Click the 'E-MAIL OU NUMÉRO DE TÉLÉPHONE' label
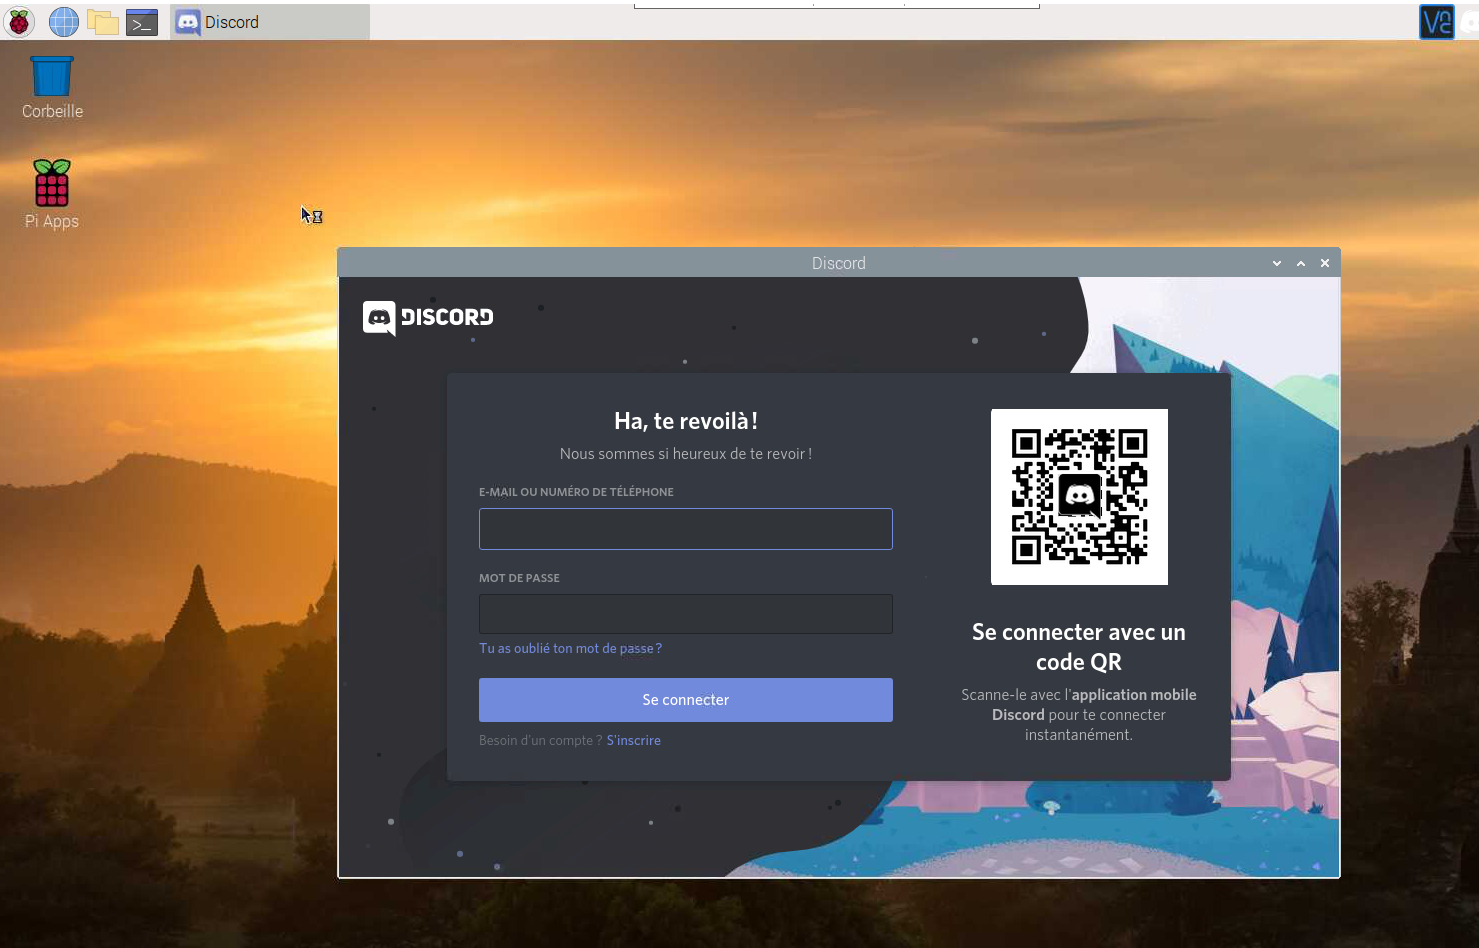The height and width of the screenshot is (948, 1479). pyautogui.click(x=576, y=492)
